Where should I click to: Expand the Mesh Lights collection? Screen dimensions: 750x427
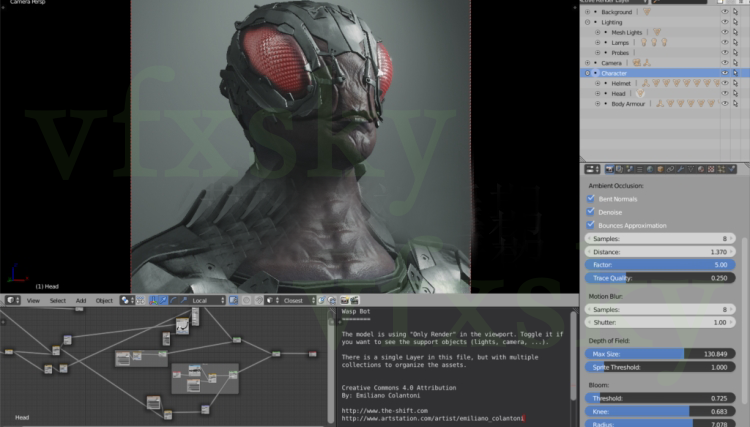coord(597,32)
